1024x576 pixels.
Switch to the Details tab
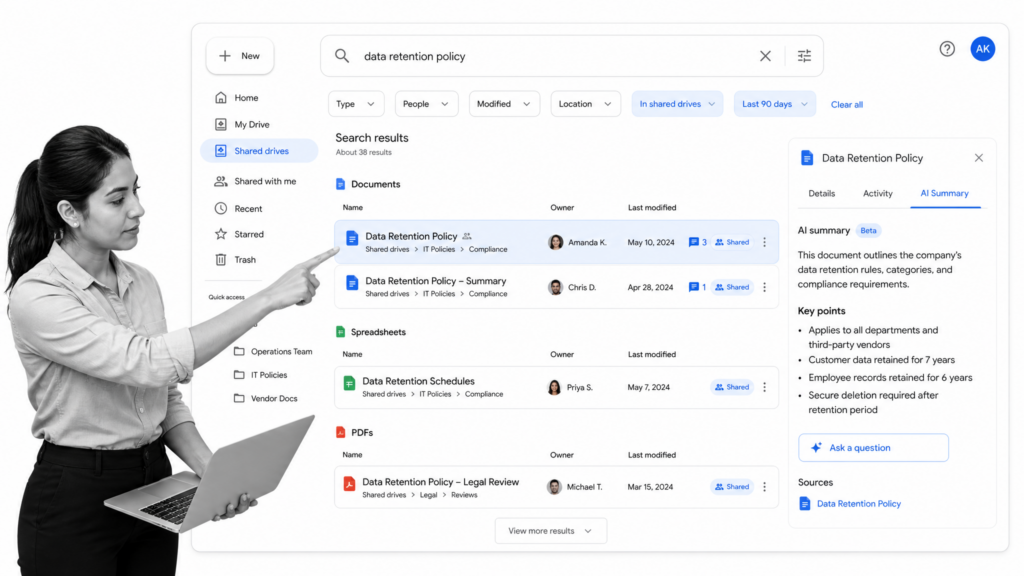822,193
